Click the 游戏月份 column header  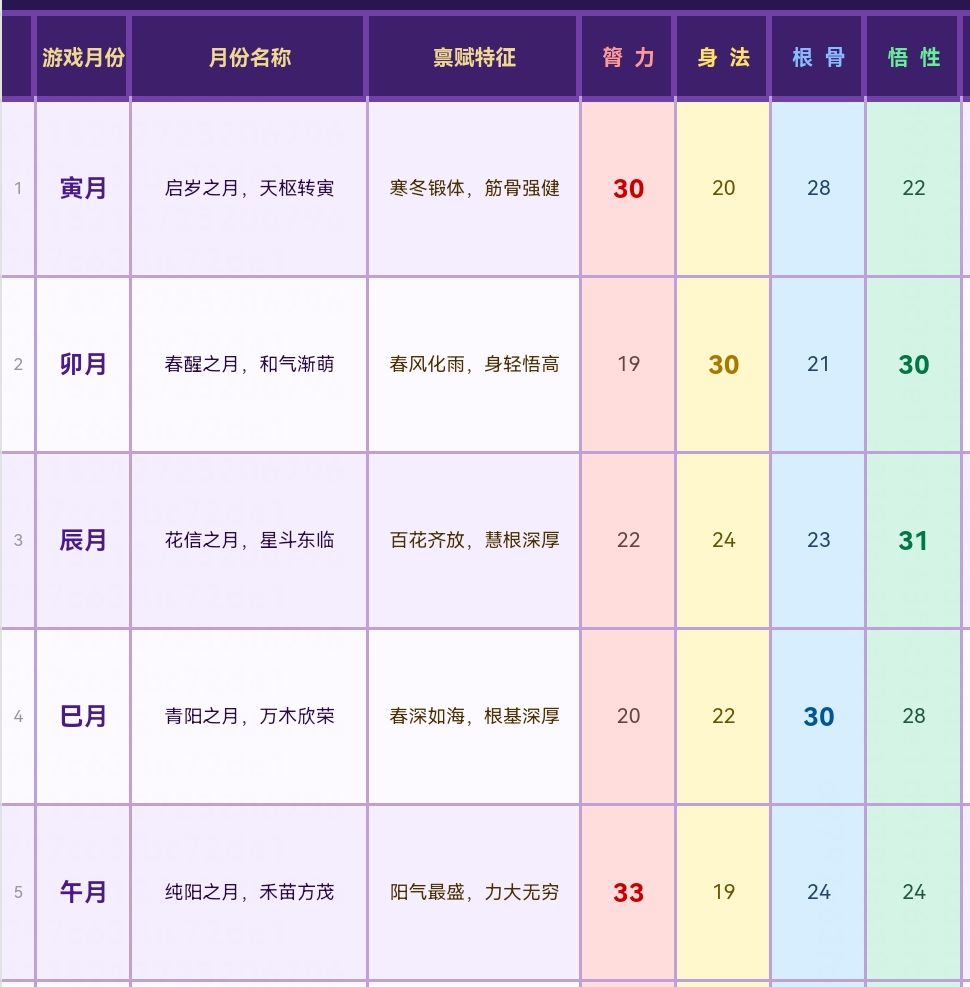[83, 57]
